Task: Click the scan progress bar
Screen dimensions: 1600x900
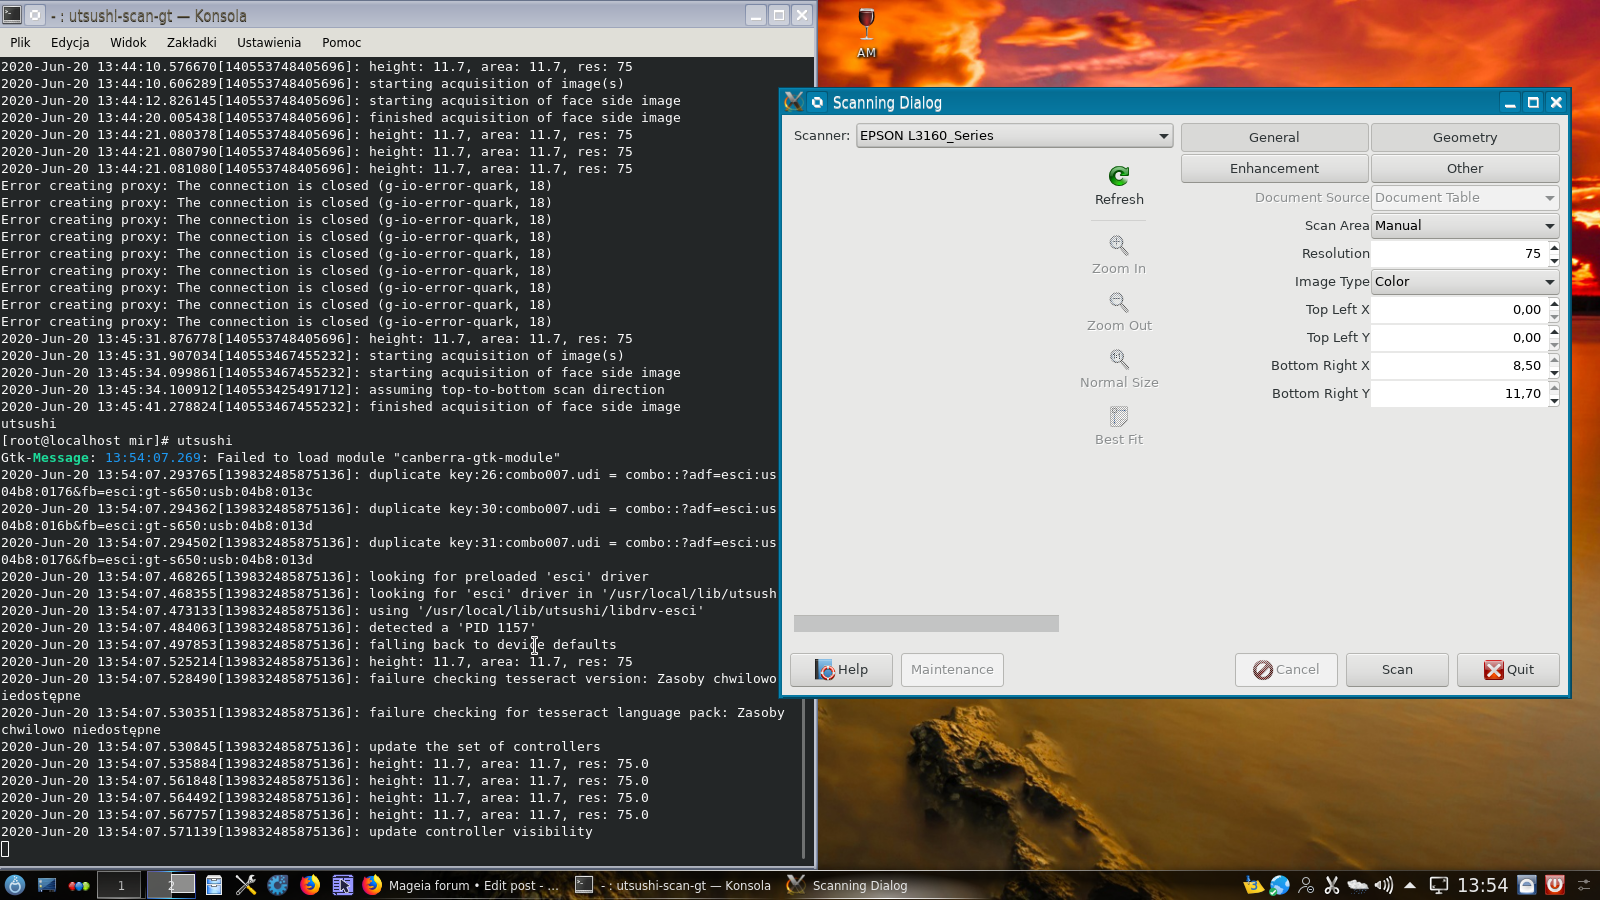Action: coord(926,624)
